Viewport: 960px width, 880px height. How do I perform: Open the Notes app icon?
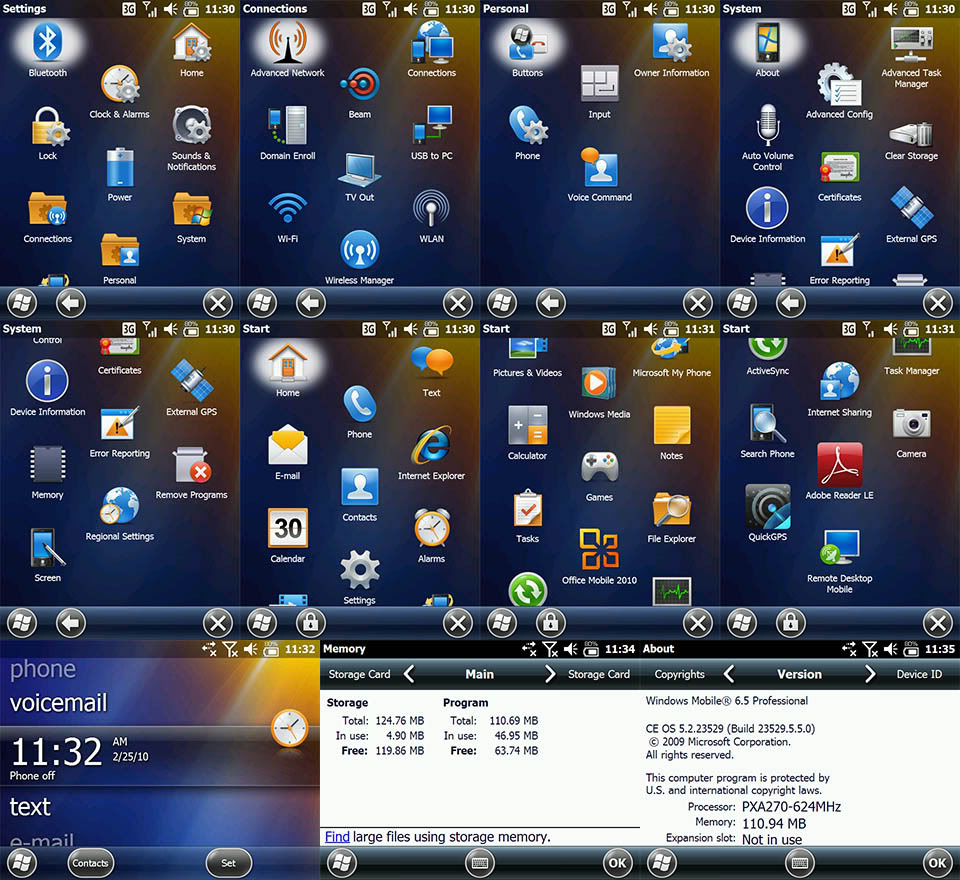tap(672, 424)
